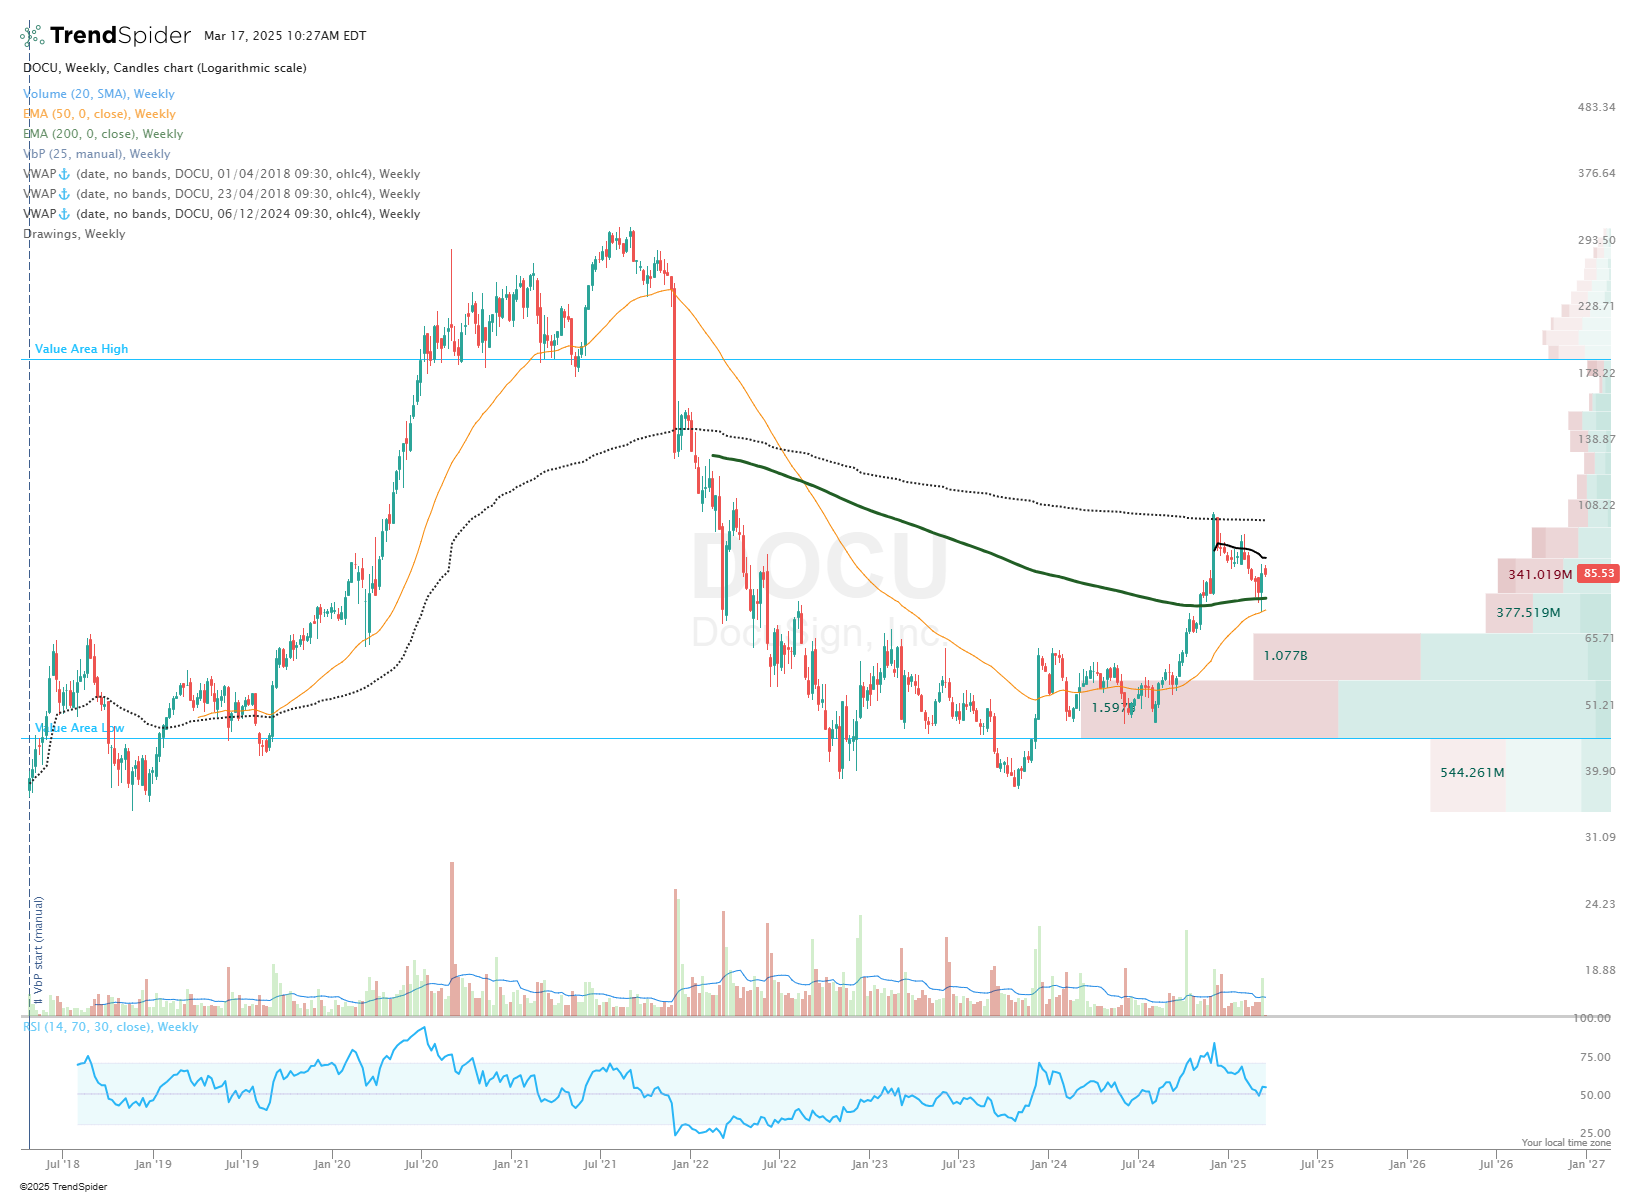
Task: Click the Jan '24 date axis label
Action: coord(1048,1164)
